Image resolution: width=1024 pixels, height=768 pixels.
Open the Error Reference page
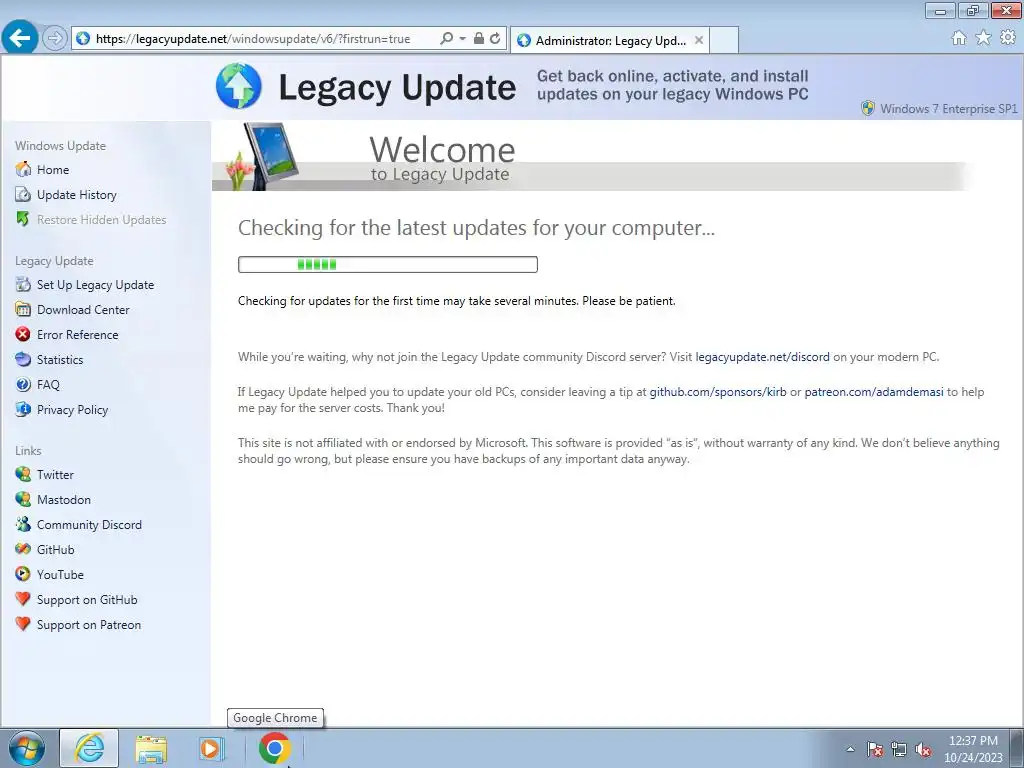(78, 334)
